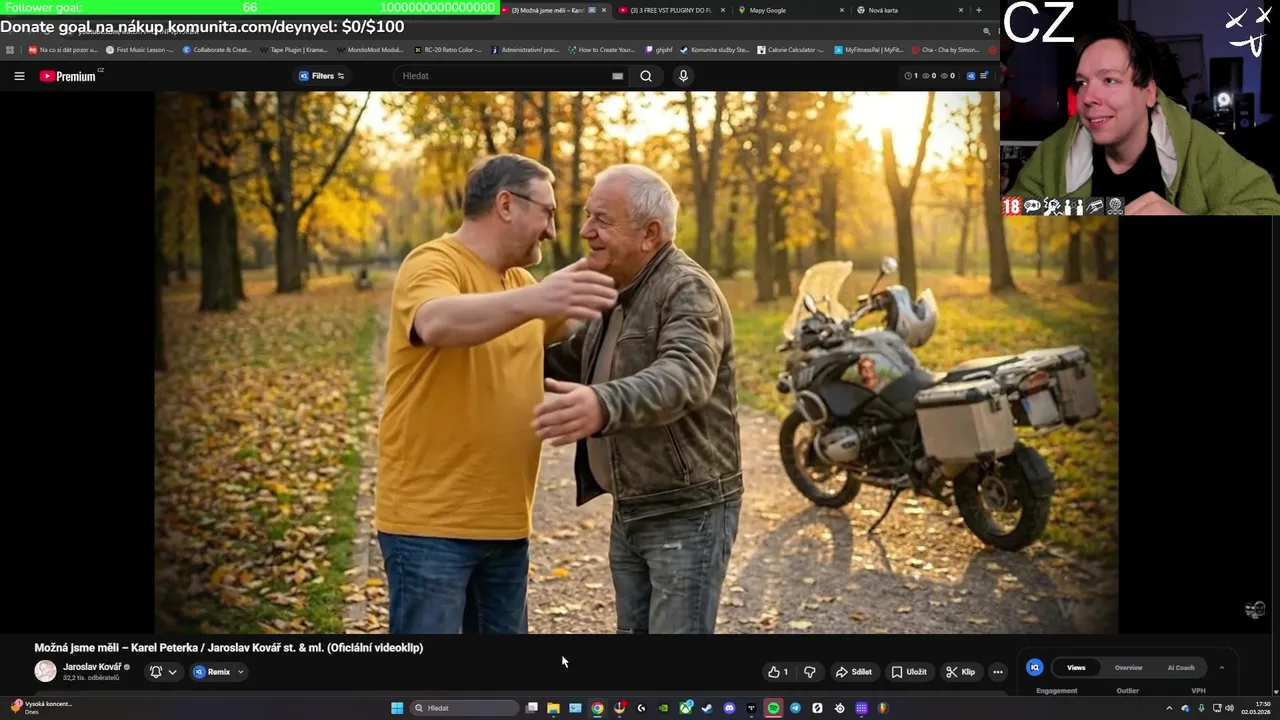1280x720 pixels.
Task: Click the vidIQ logo in side panel
Action: [x=1035, y=667]
